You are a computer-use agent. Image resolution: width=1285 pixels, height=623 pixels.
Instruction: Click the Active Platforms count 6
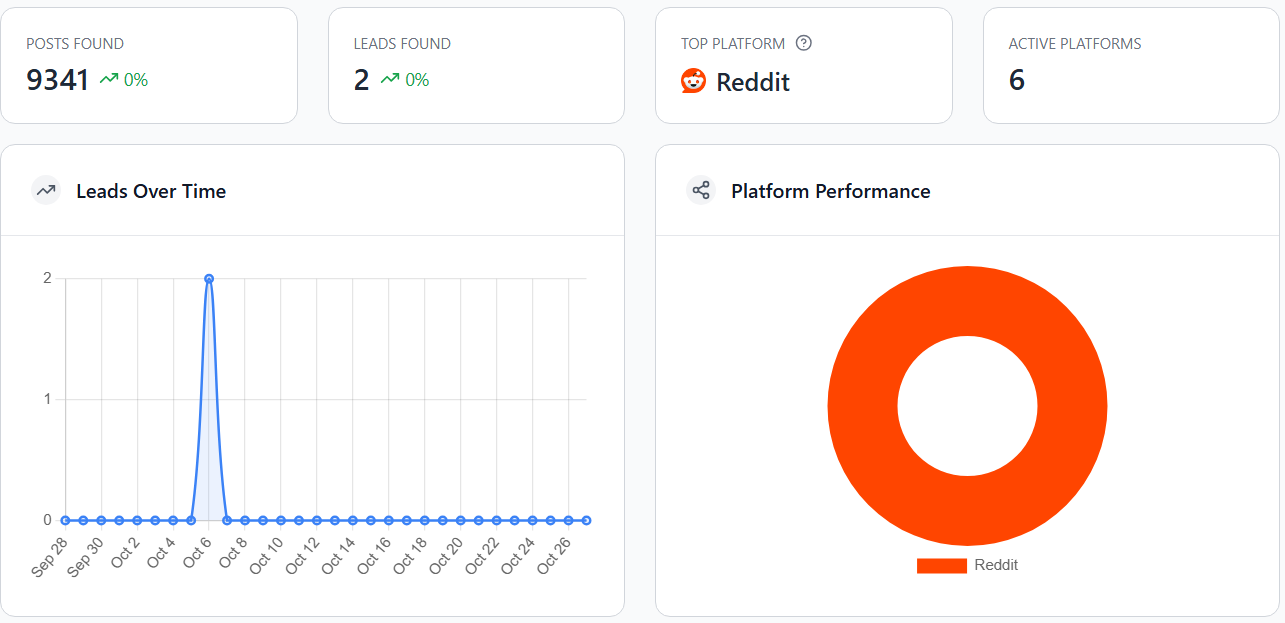[1016, 80]
